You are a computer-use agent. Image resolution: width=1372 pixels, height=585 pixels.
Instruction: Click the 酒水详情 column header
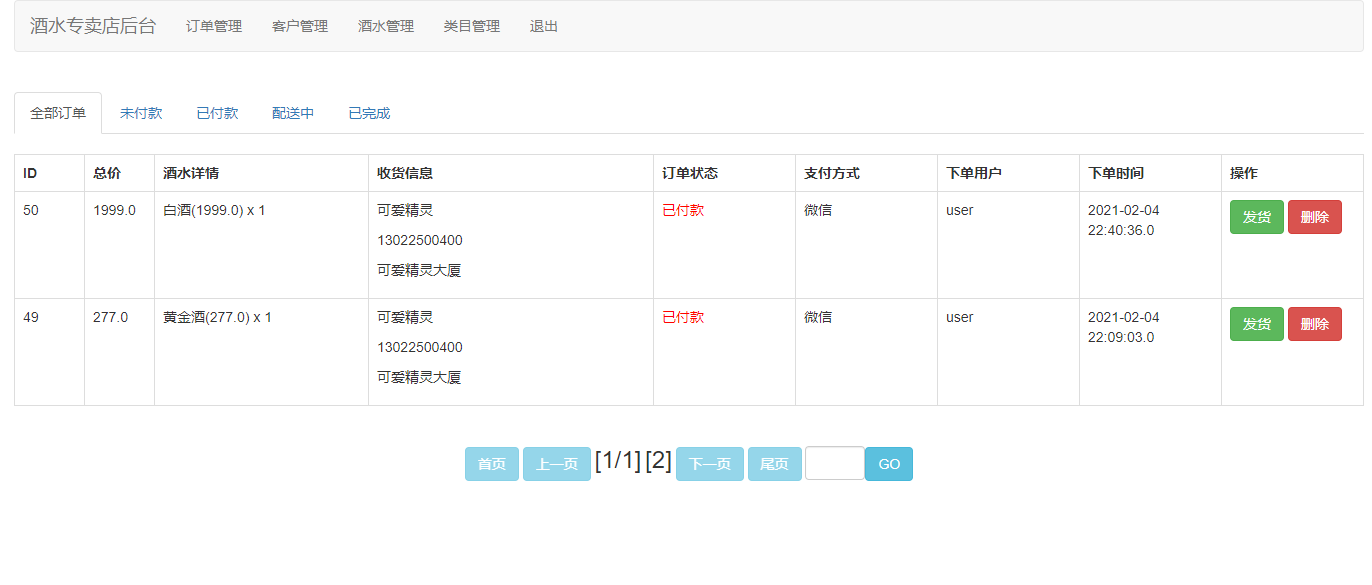tap(262, 173)
